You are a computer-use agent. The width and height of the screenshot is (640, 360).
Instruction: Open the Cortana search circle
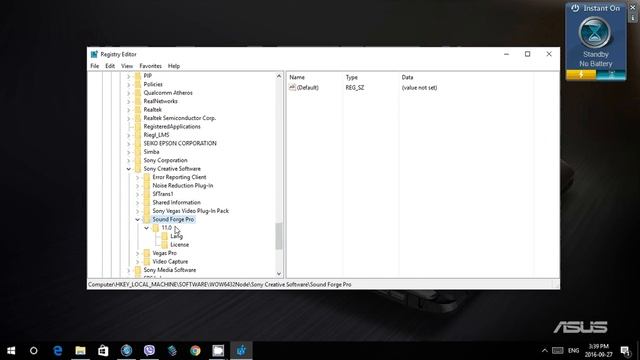pyautogui.click(x=33, y=351)
